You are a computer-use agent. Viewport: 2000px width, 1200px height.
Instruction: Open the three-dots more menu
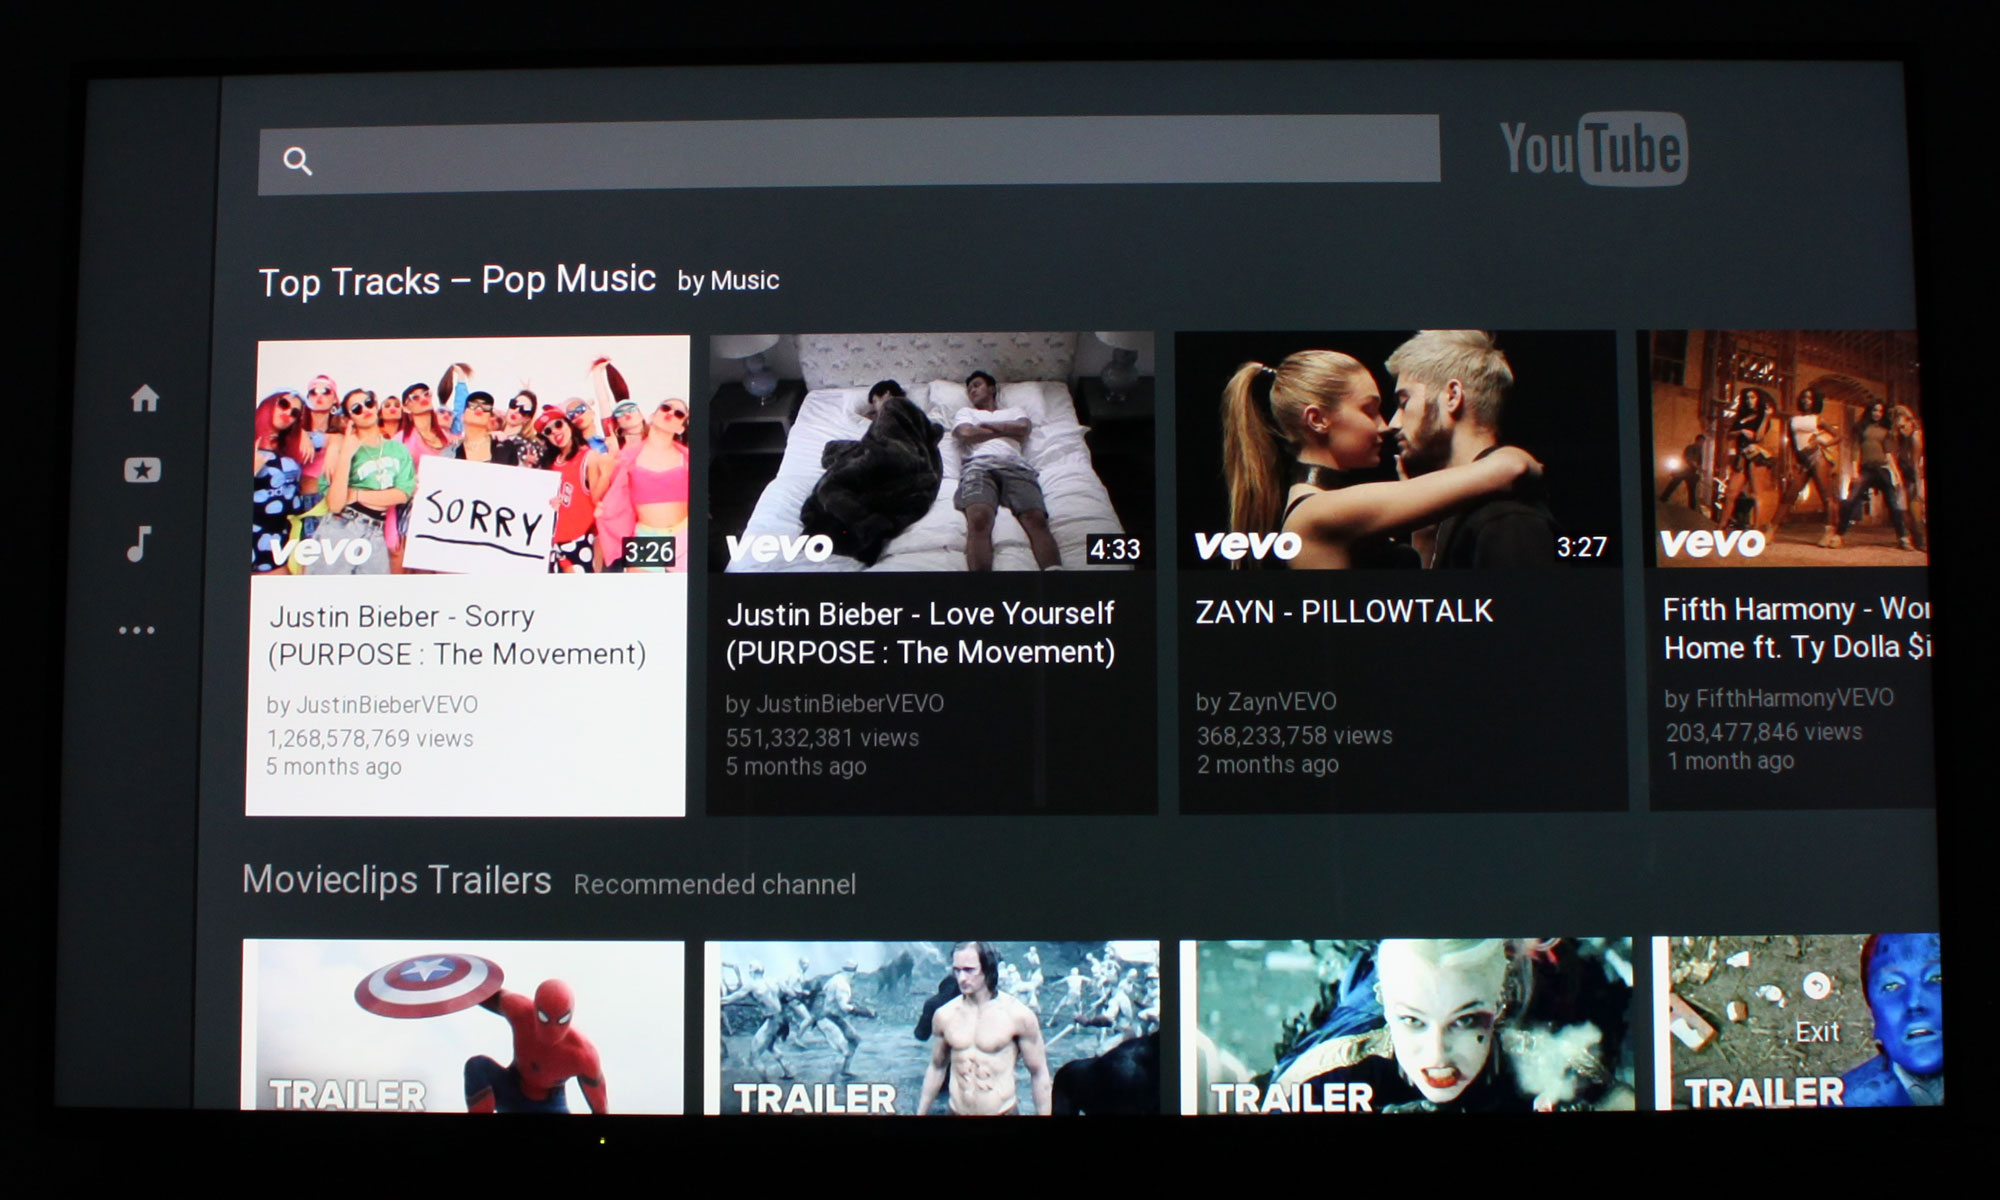137,630
